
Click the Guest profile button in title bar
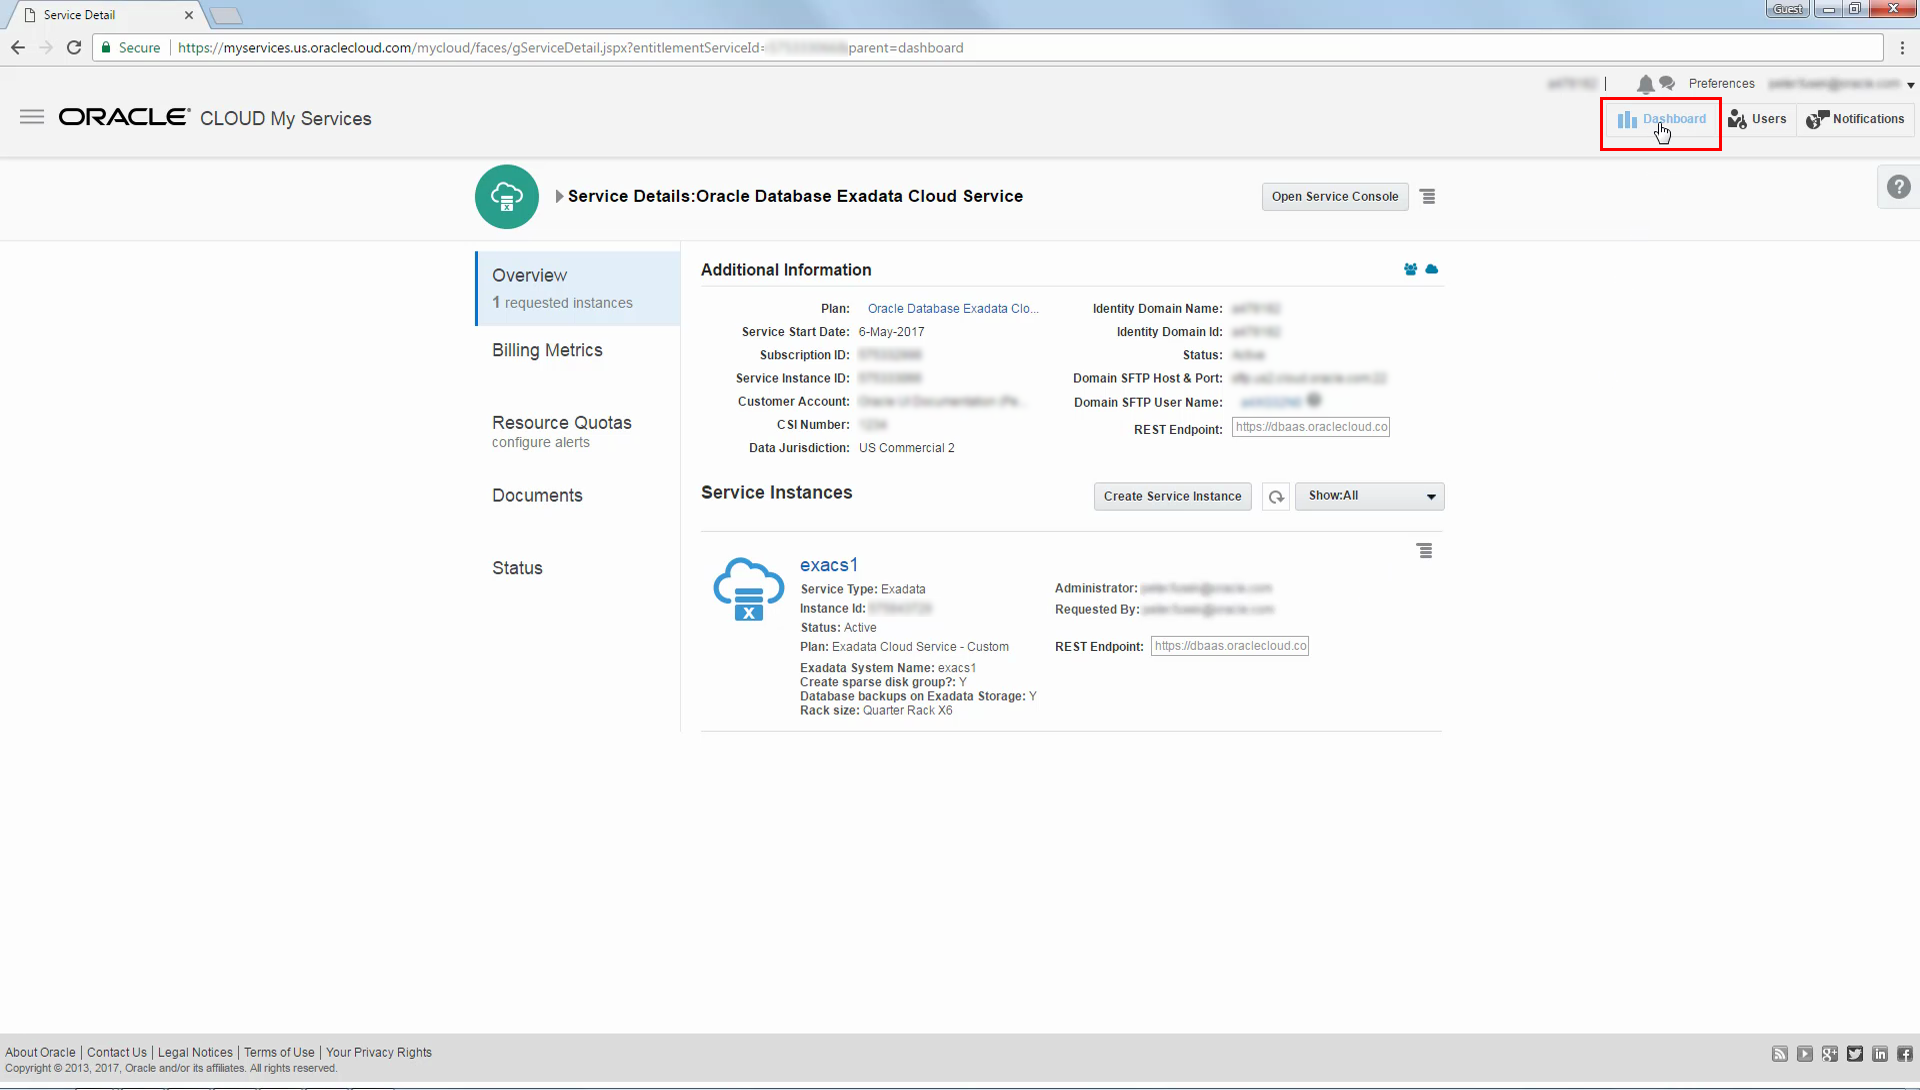pos(1788,9)
